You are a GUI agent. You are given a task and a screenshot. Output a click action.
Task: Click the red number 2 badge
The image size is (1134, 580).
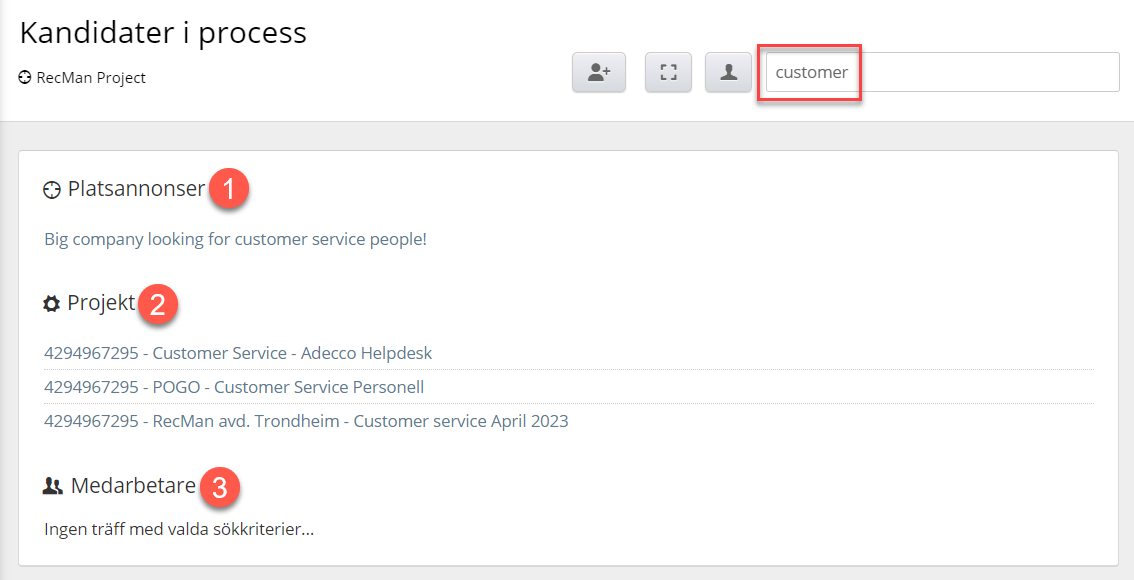pos(158,304)
